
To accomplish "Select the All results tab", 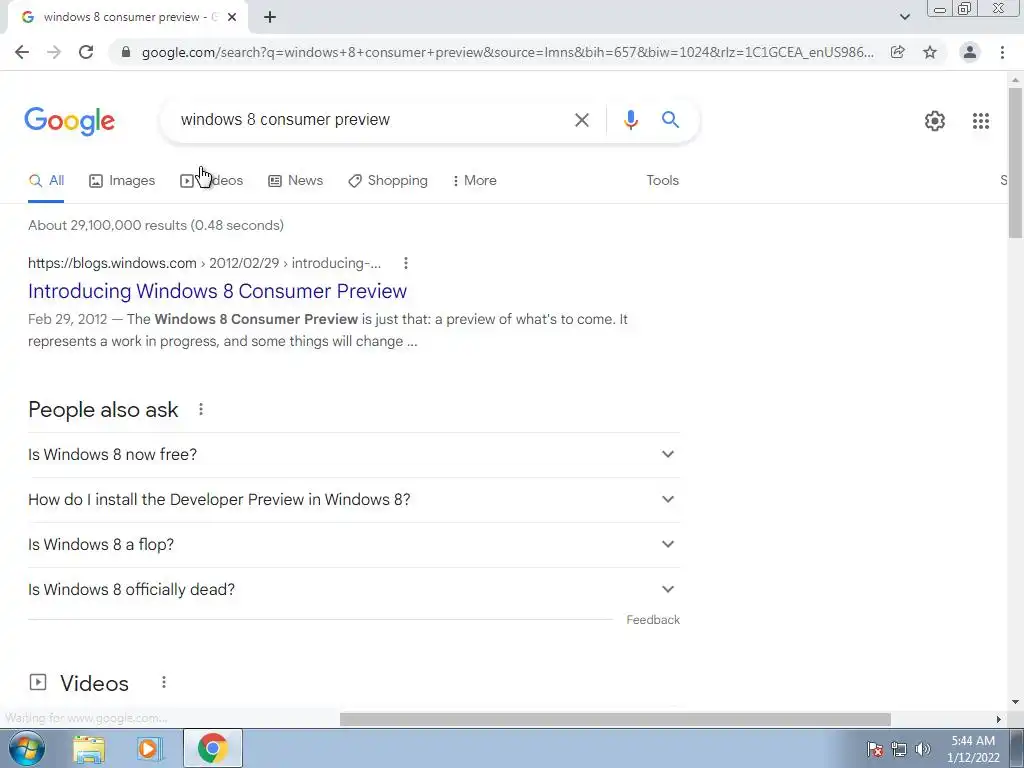I will (x=46, y=181).
